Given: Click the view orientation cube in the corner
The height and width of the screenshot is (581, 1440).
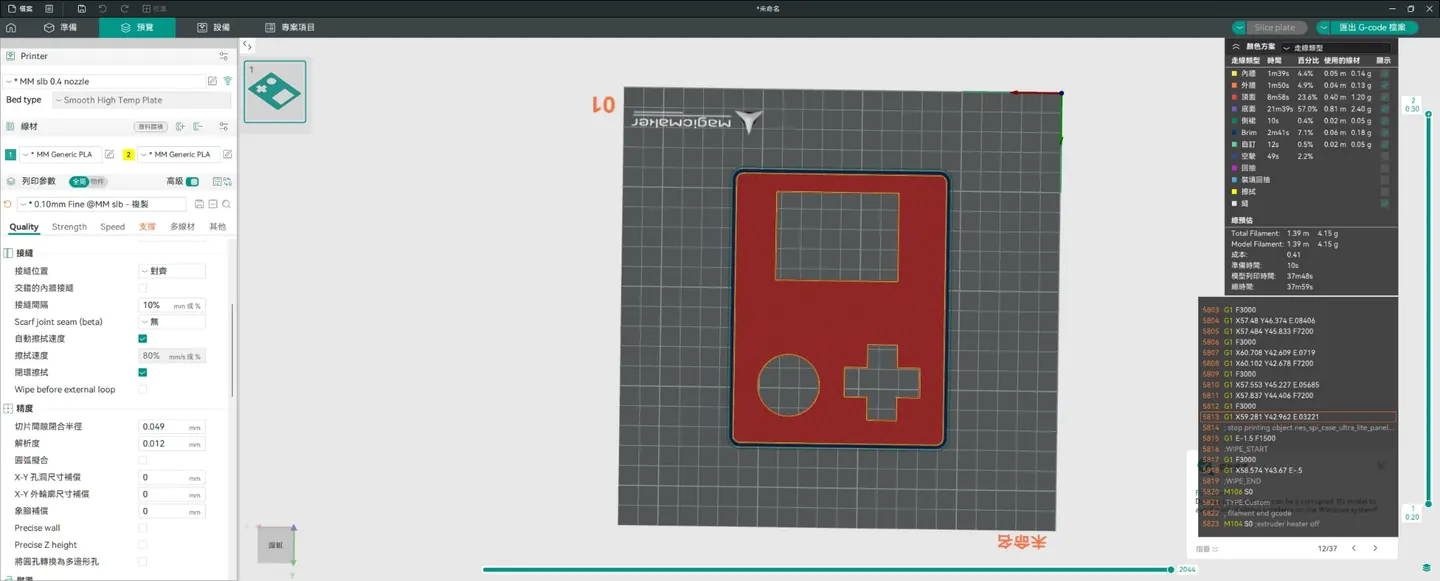Looking at the screenshot, I should [x=276, y=545].
